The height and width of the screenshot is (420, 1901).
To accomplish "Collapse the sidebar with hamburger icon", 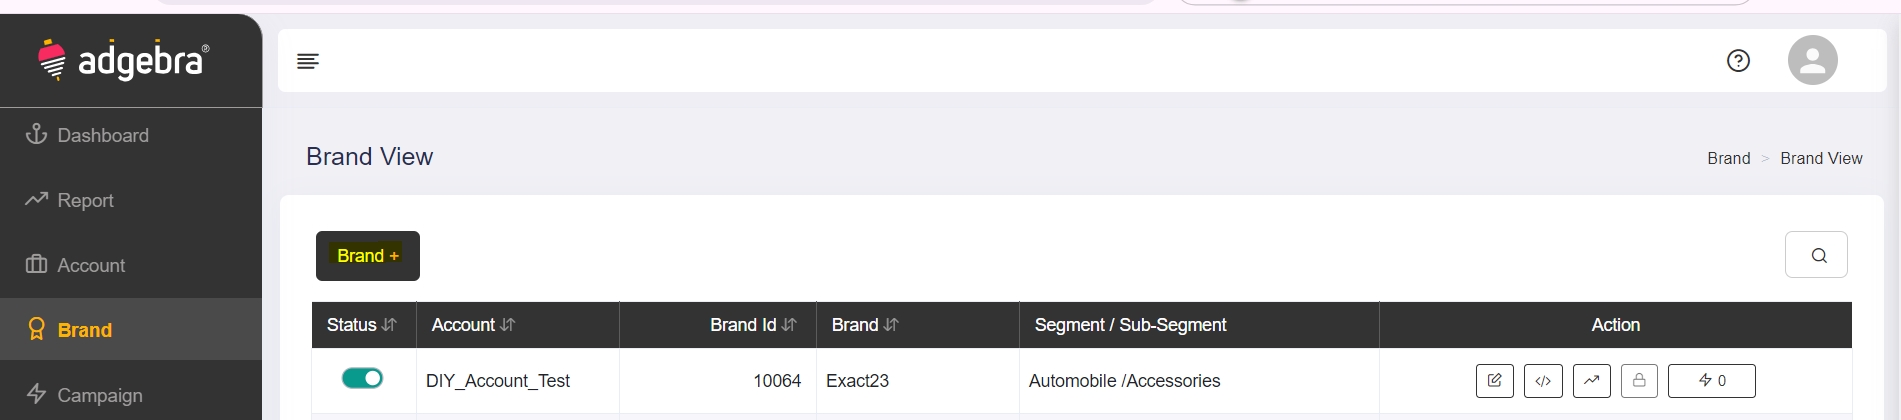I will coord(308,62).
